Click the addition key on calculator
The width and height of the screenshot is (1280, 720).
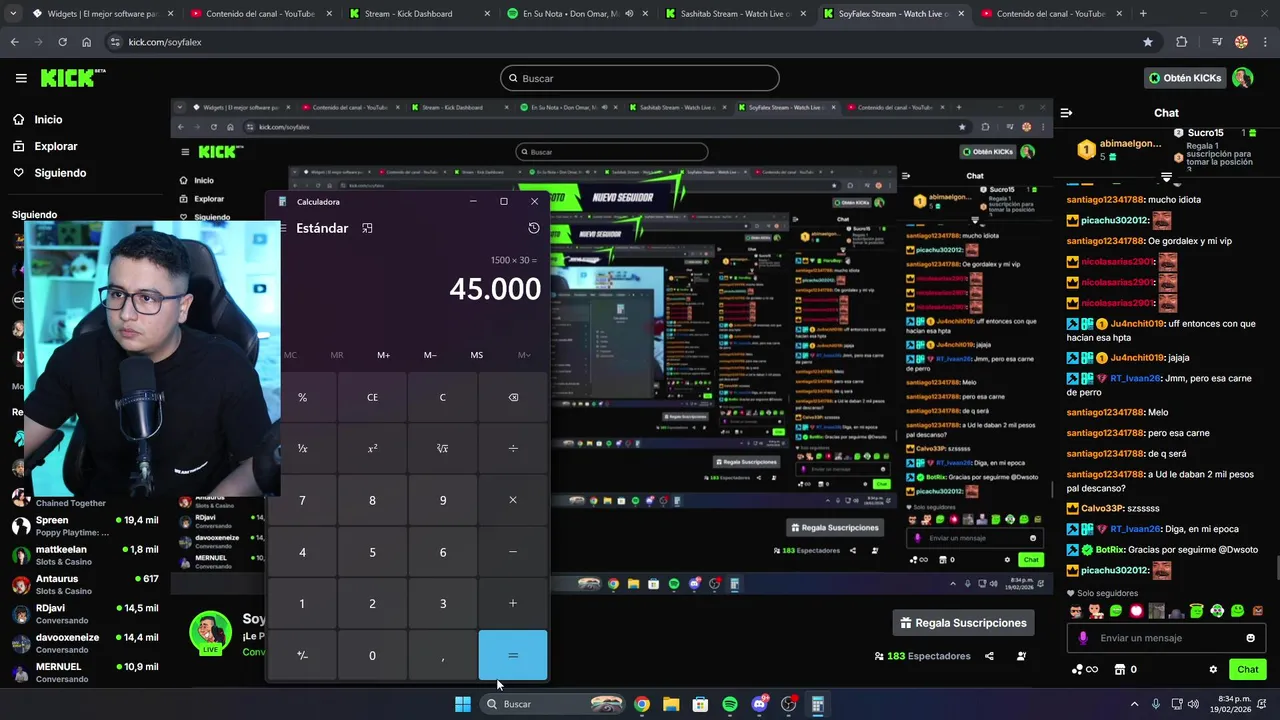pyautogui.click(x=513, y=603)
